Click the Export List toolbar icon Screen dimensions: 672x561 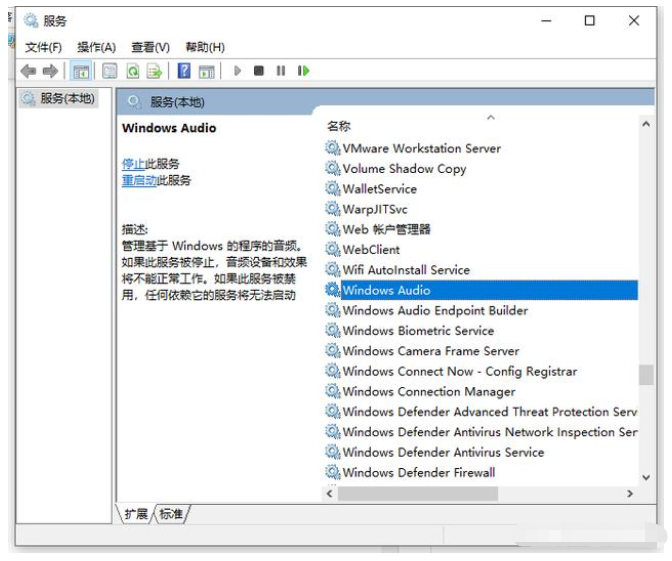pyautogui.click(x=155, y=71)
